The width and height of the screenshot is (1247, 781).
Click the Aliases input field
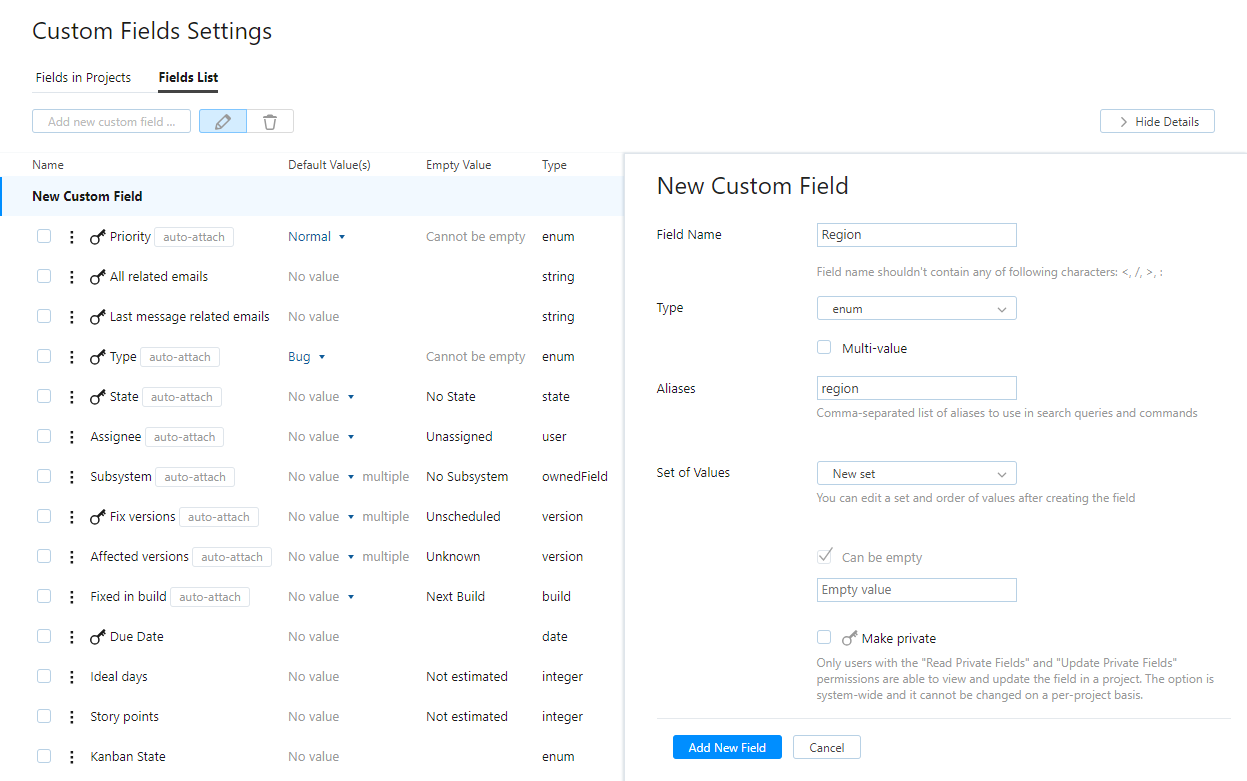(x=916, y=388)
